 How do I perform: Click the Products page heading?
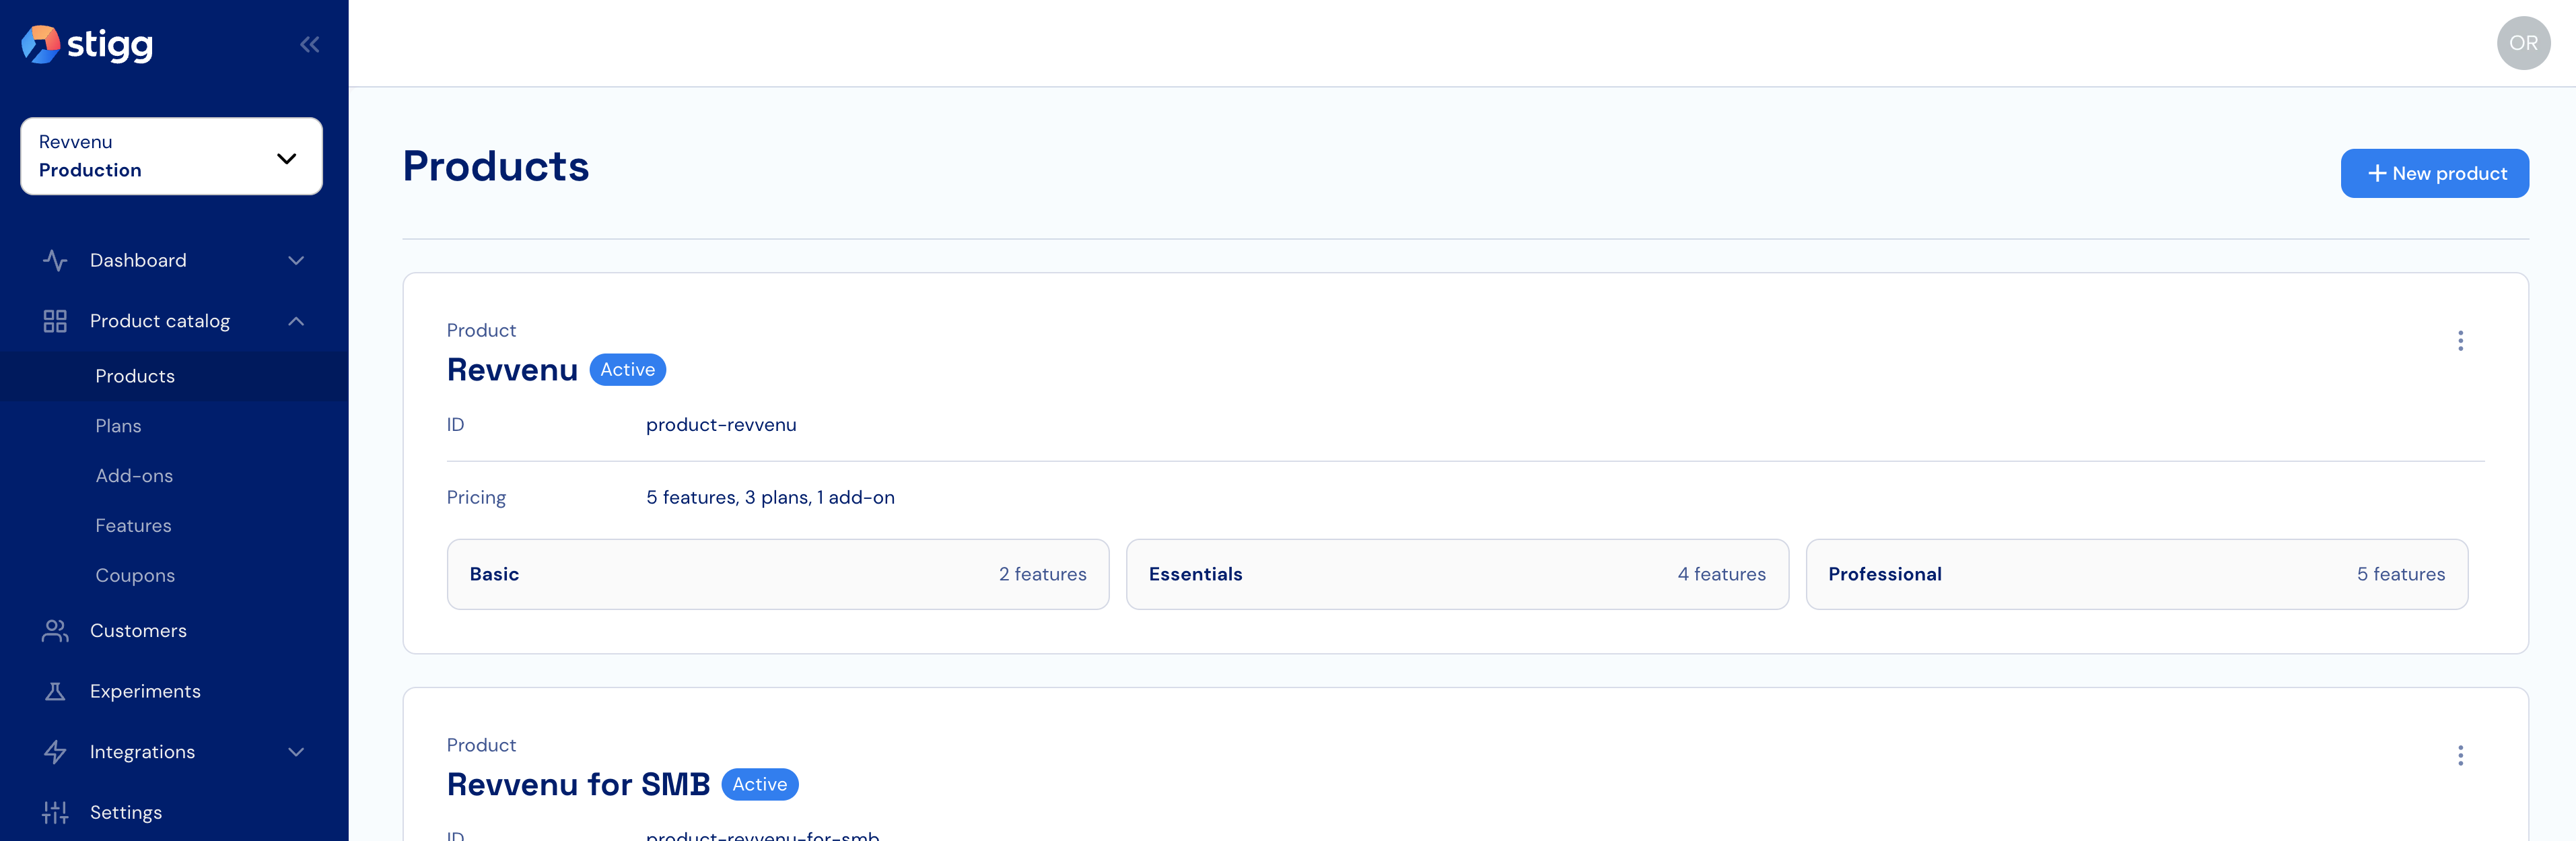(x=496, y=167)
